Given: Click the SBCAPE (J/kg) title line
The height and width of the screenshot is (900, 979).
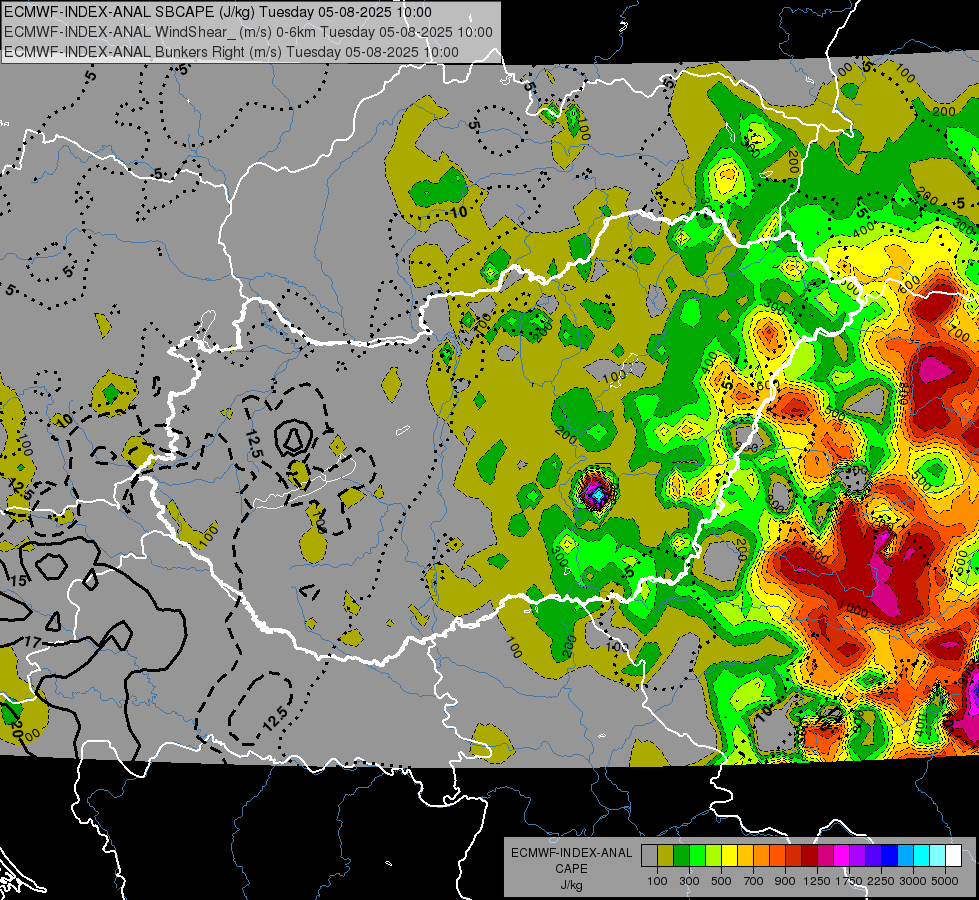Looking at the screenshot, I should 217,12.
